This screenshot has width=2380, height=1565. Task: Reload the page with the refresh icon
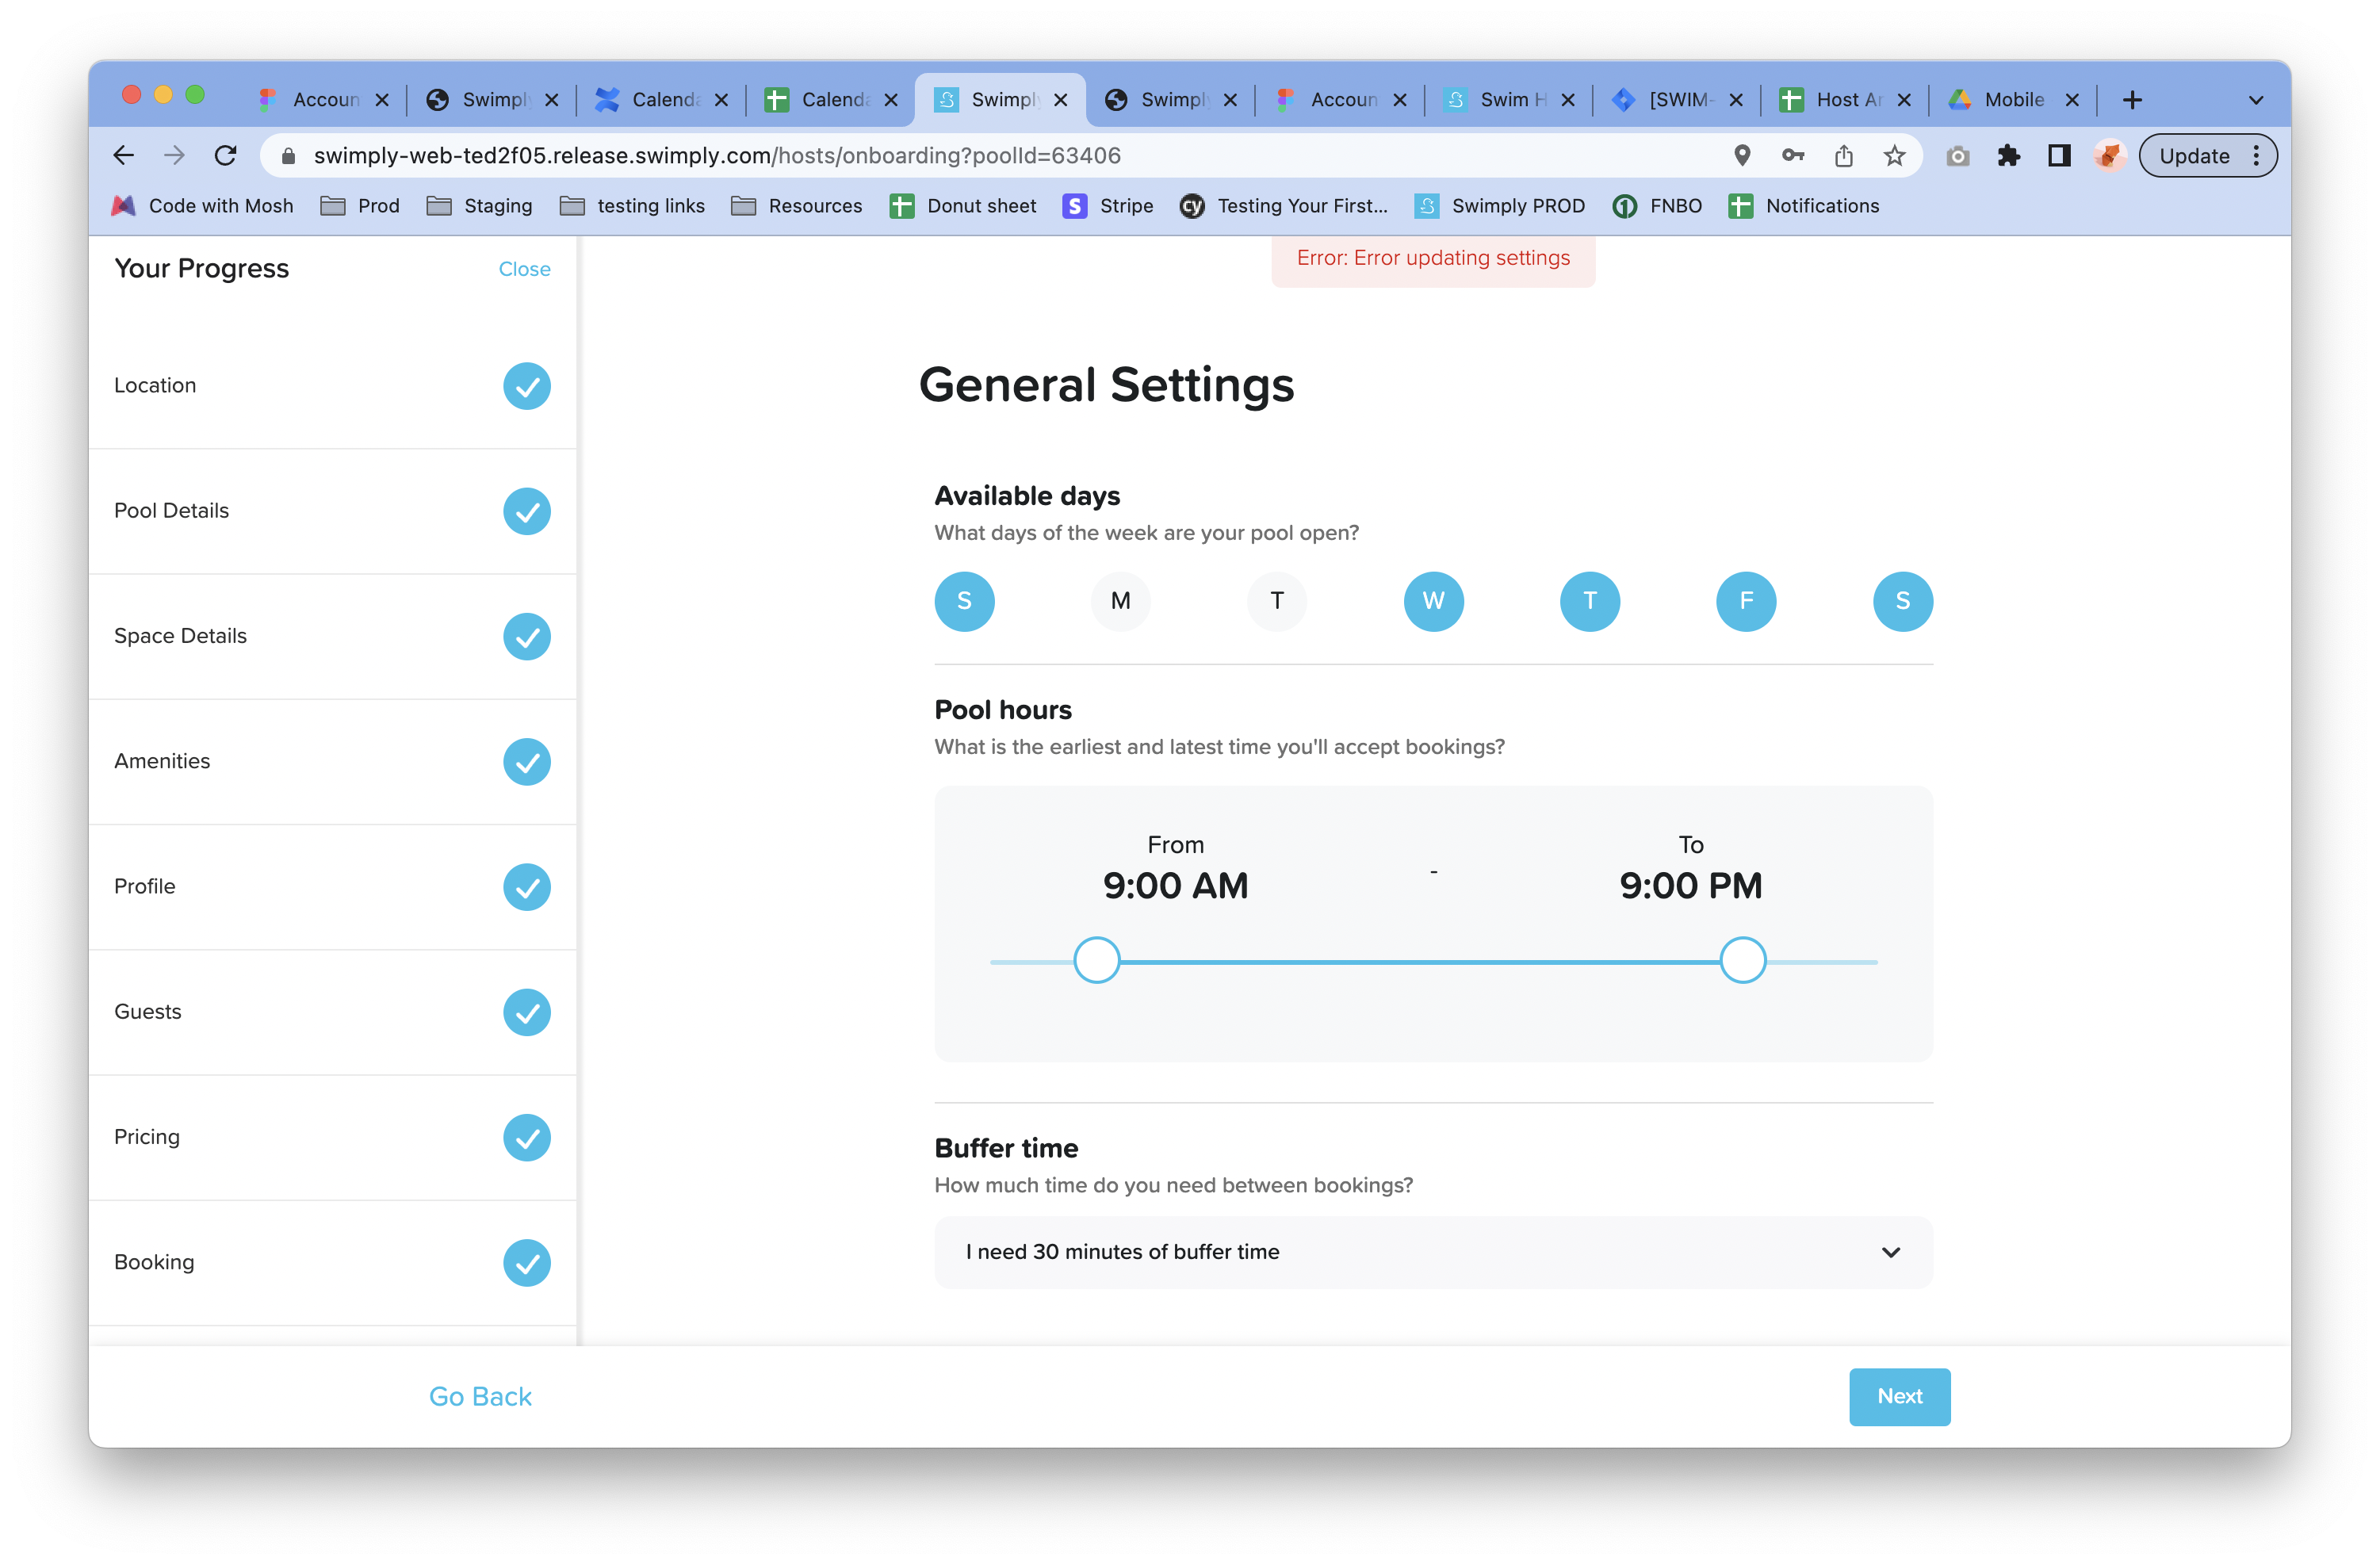point(226,155)
